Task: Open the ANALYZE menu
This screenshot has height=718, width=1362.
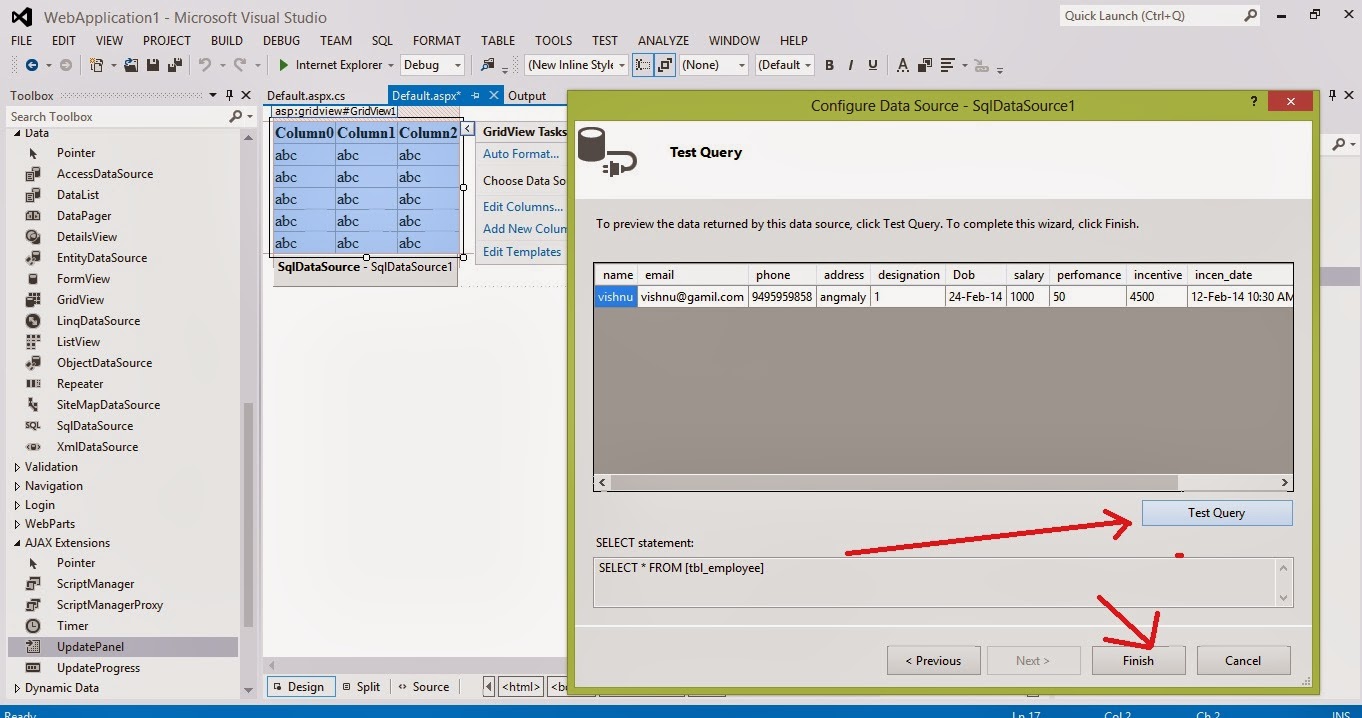Action: tap(663, 40)
